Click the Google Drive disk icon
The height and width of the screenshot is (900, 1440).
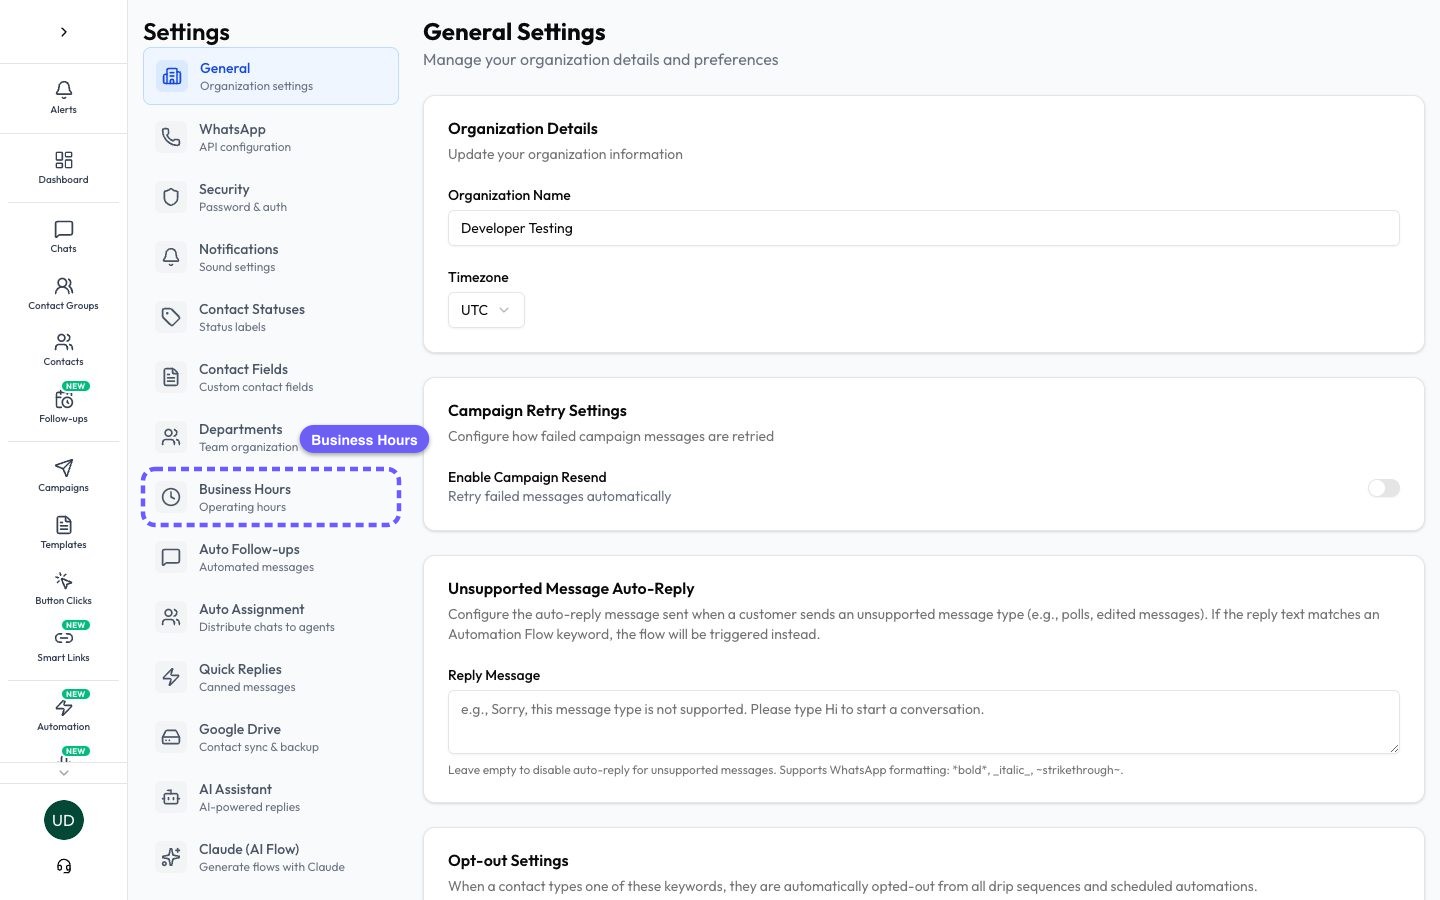pyautogui.click(x=171, y=737)
